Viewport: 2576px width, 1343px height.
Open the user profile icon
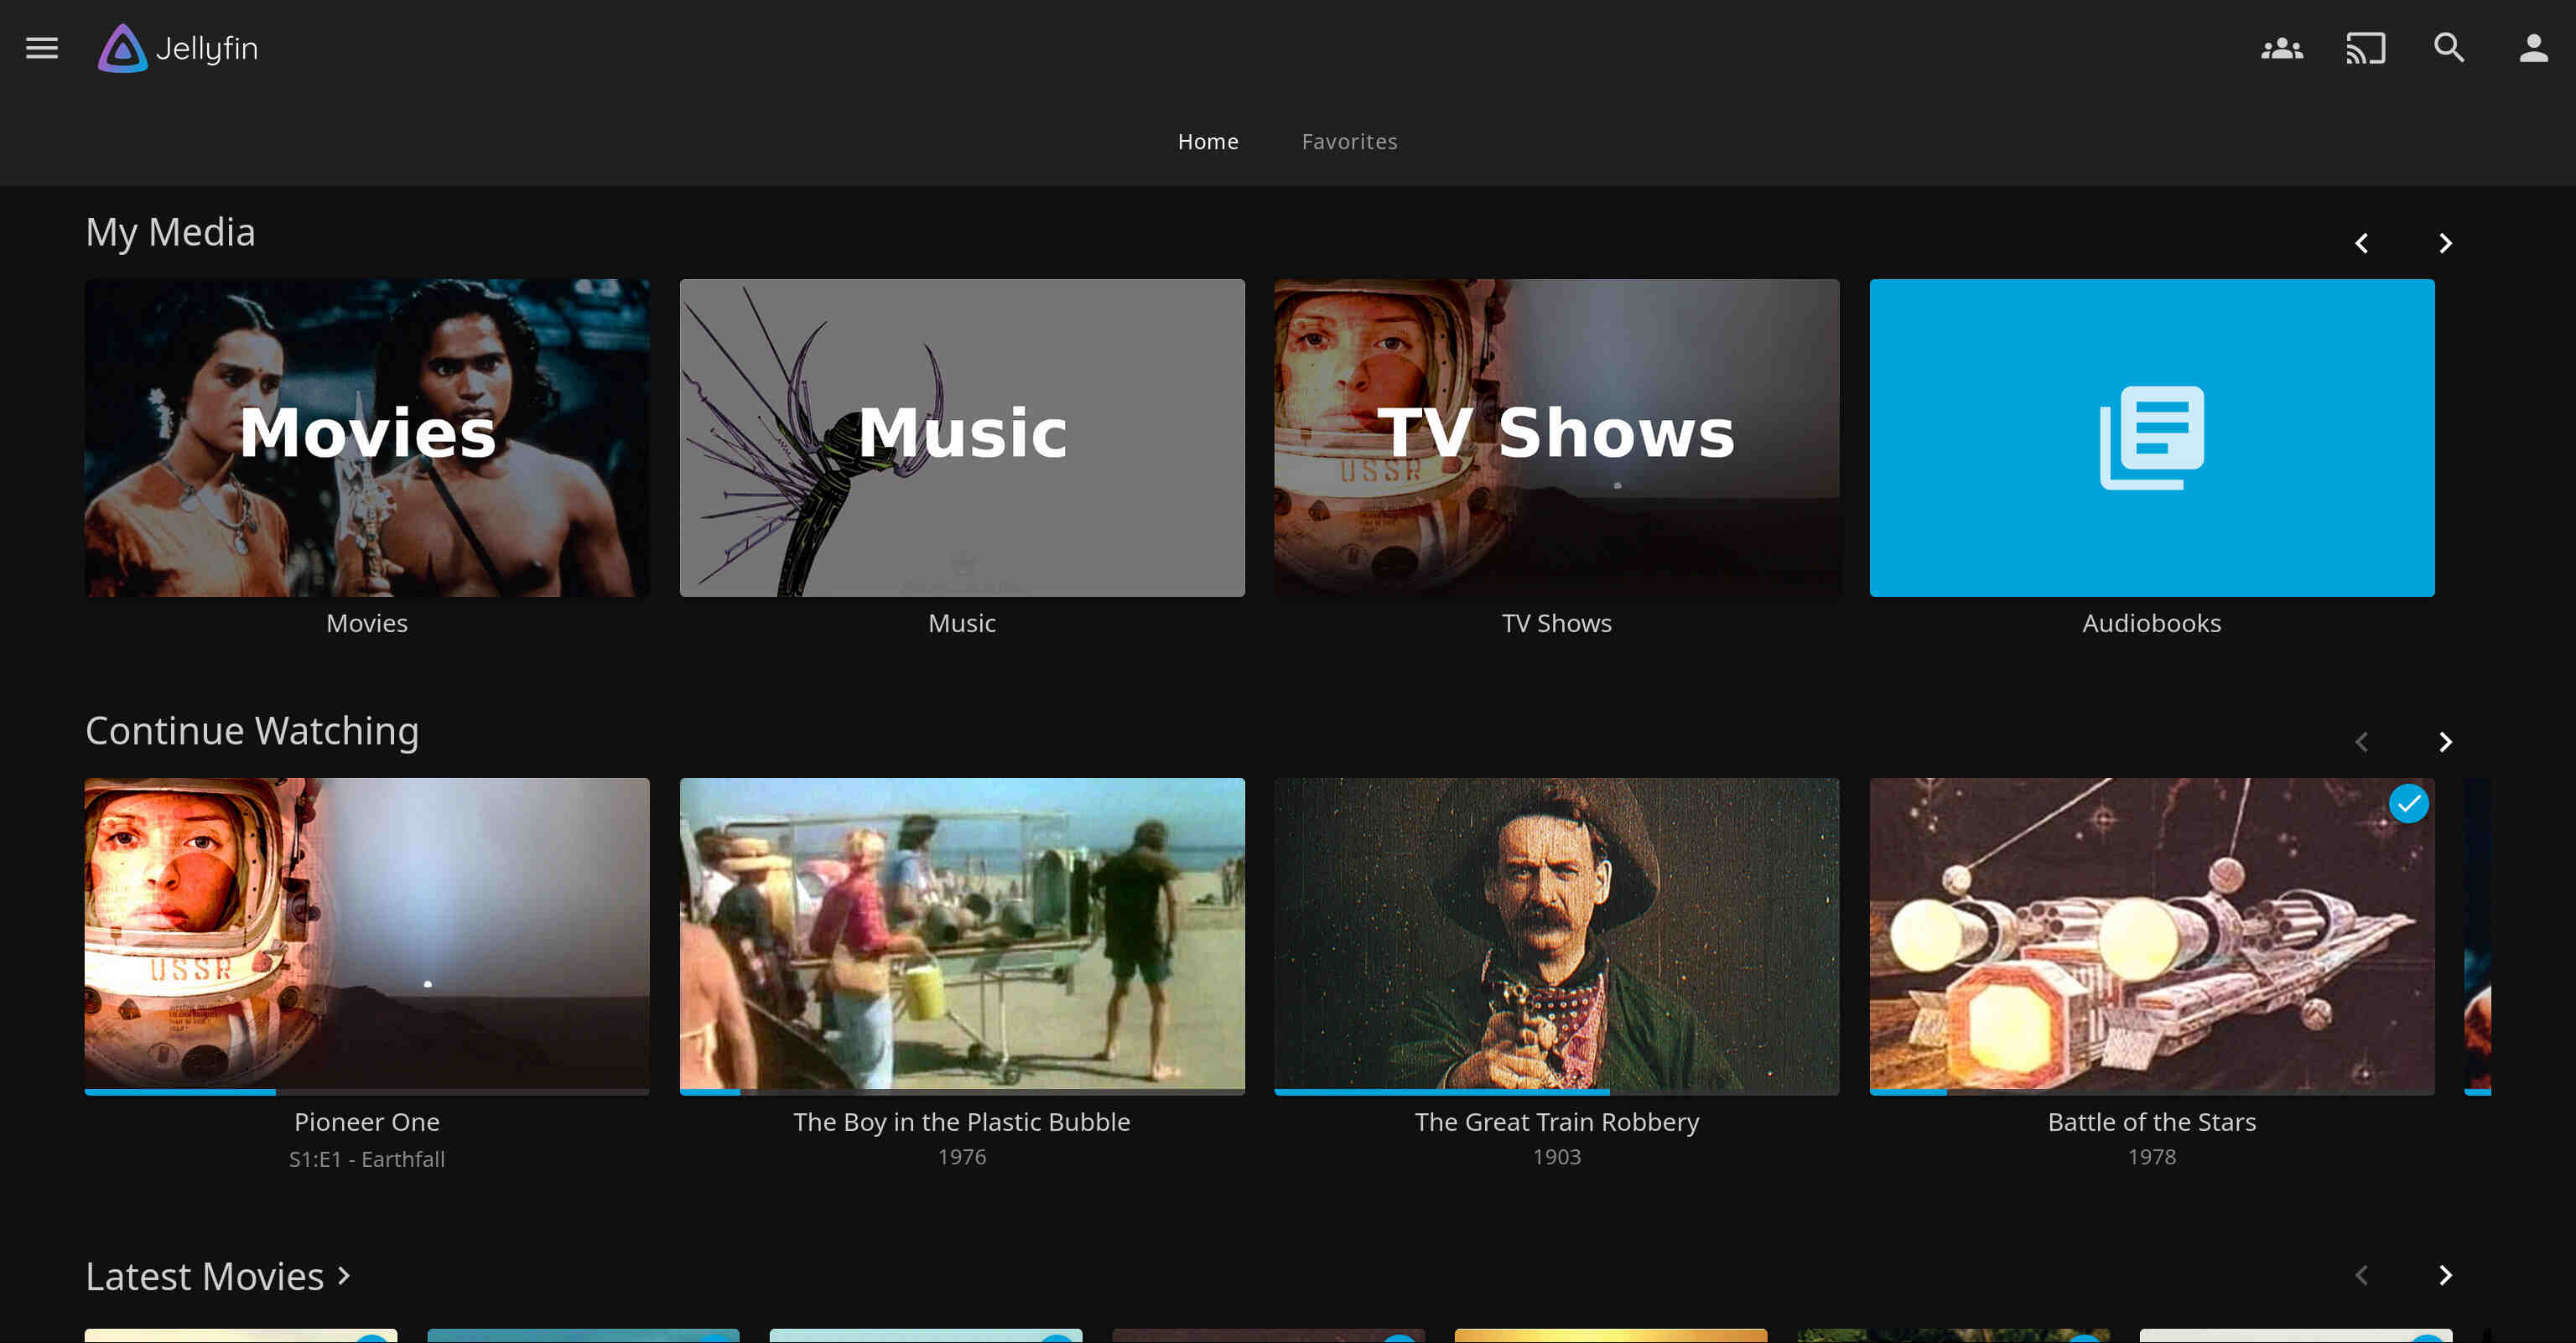(x=2532, y=48)
